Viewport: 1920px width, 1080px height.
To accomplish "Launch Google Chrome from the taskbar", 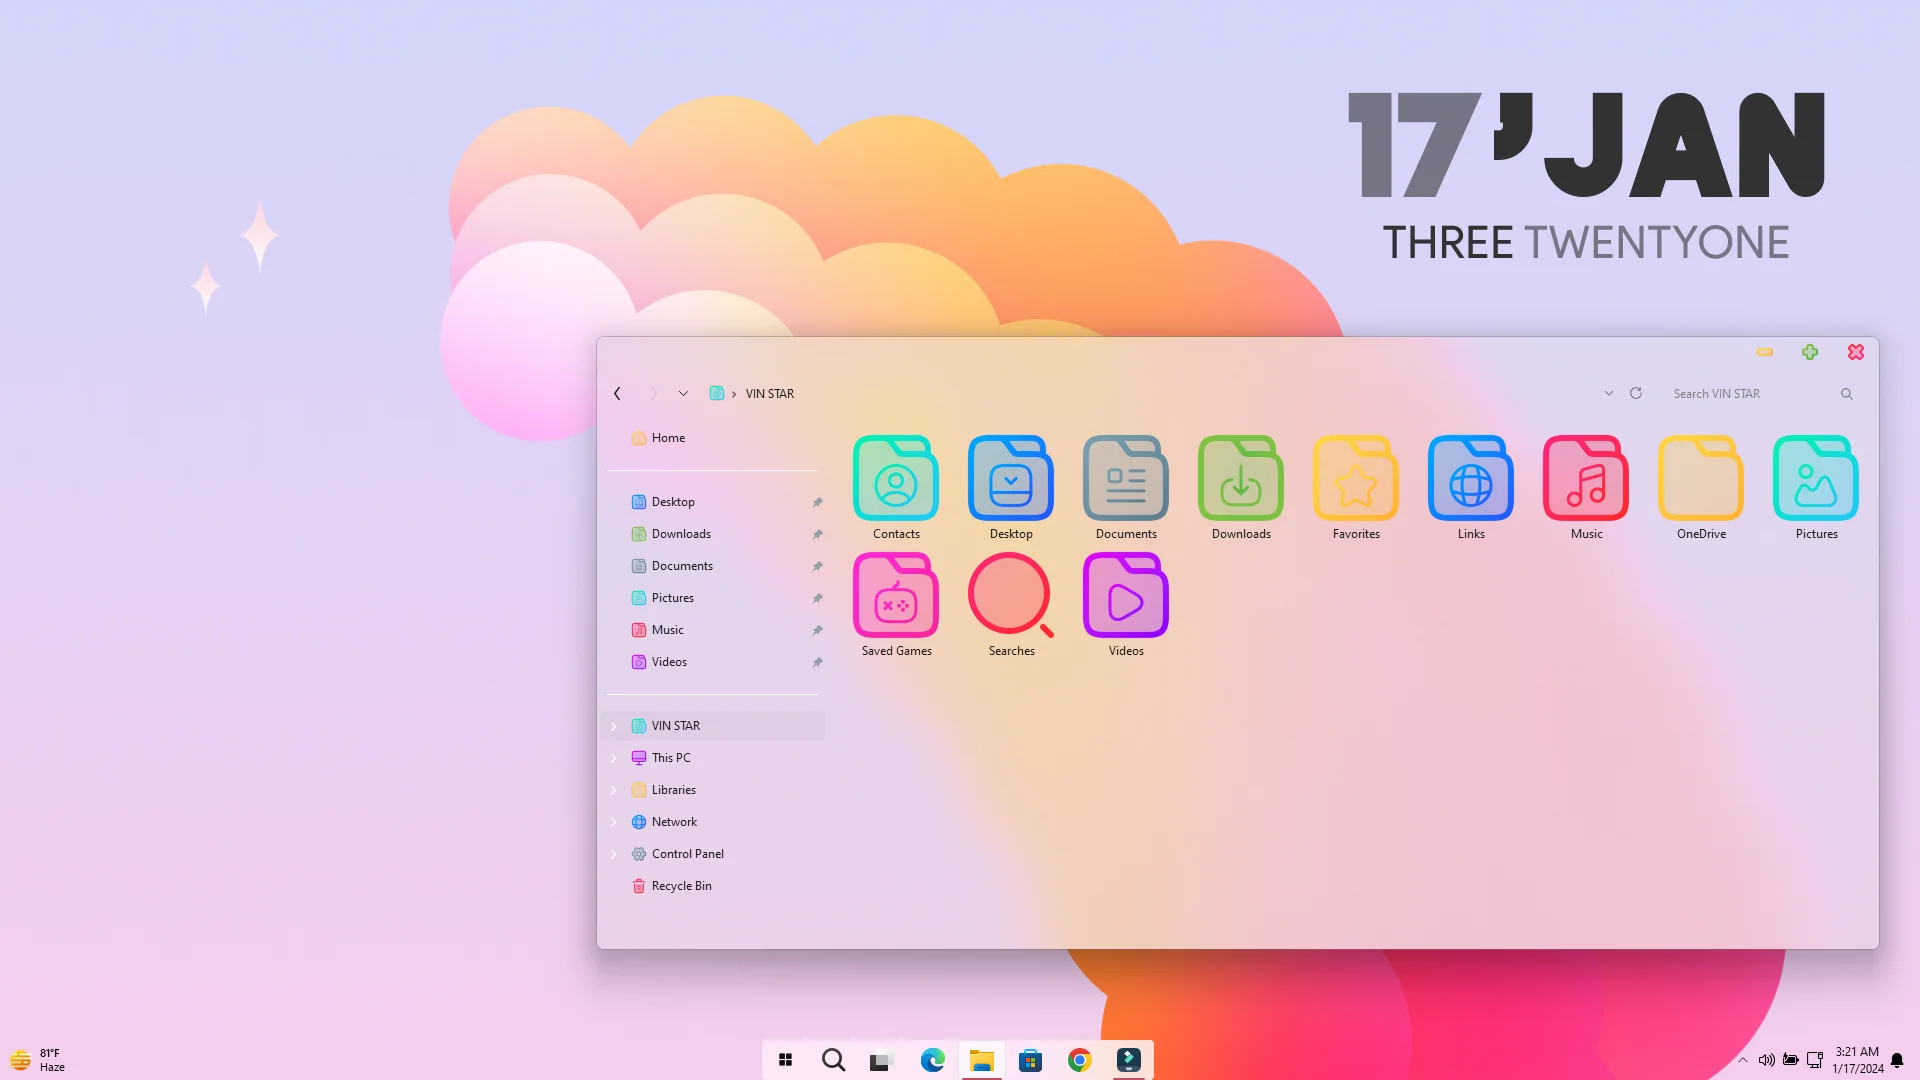I will coord(1079,1059).
